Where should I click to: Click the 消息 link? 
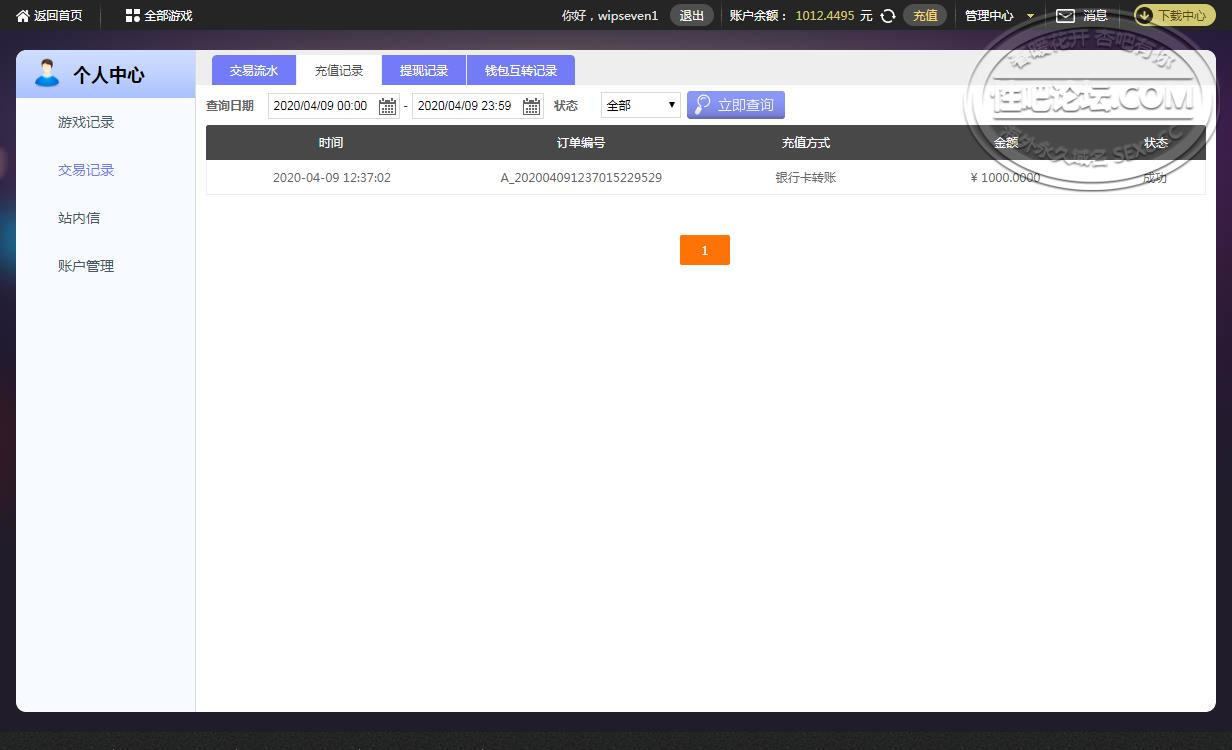coord(1095,16)
